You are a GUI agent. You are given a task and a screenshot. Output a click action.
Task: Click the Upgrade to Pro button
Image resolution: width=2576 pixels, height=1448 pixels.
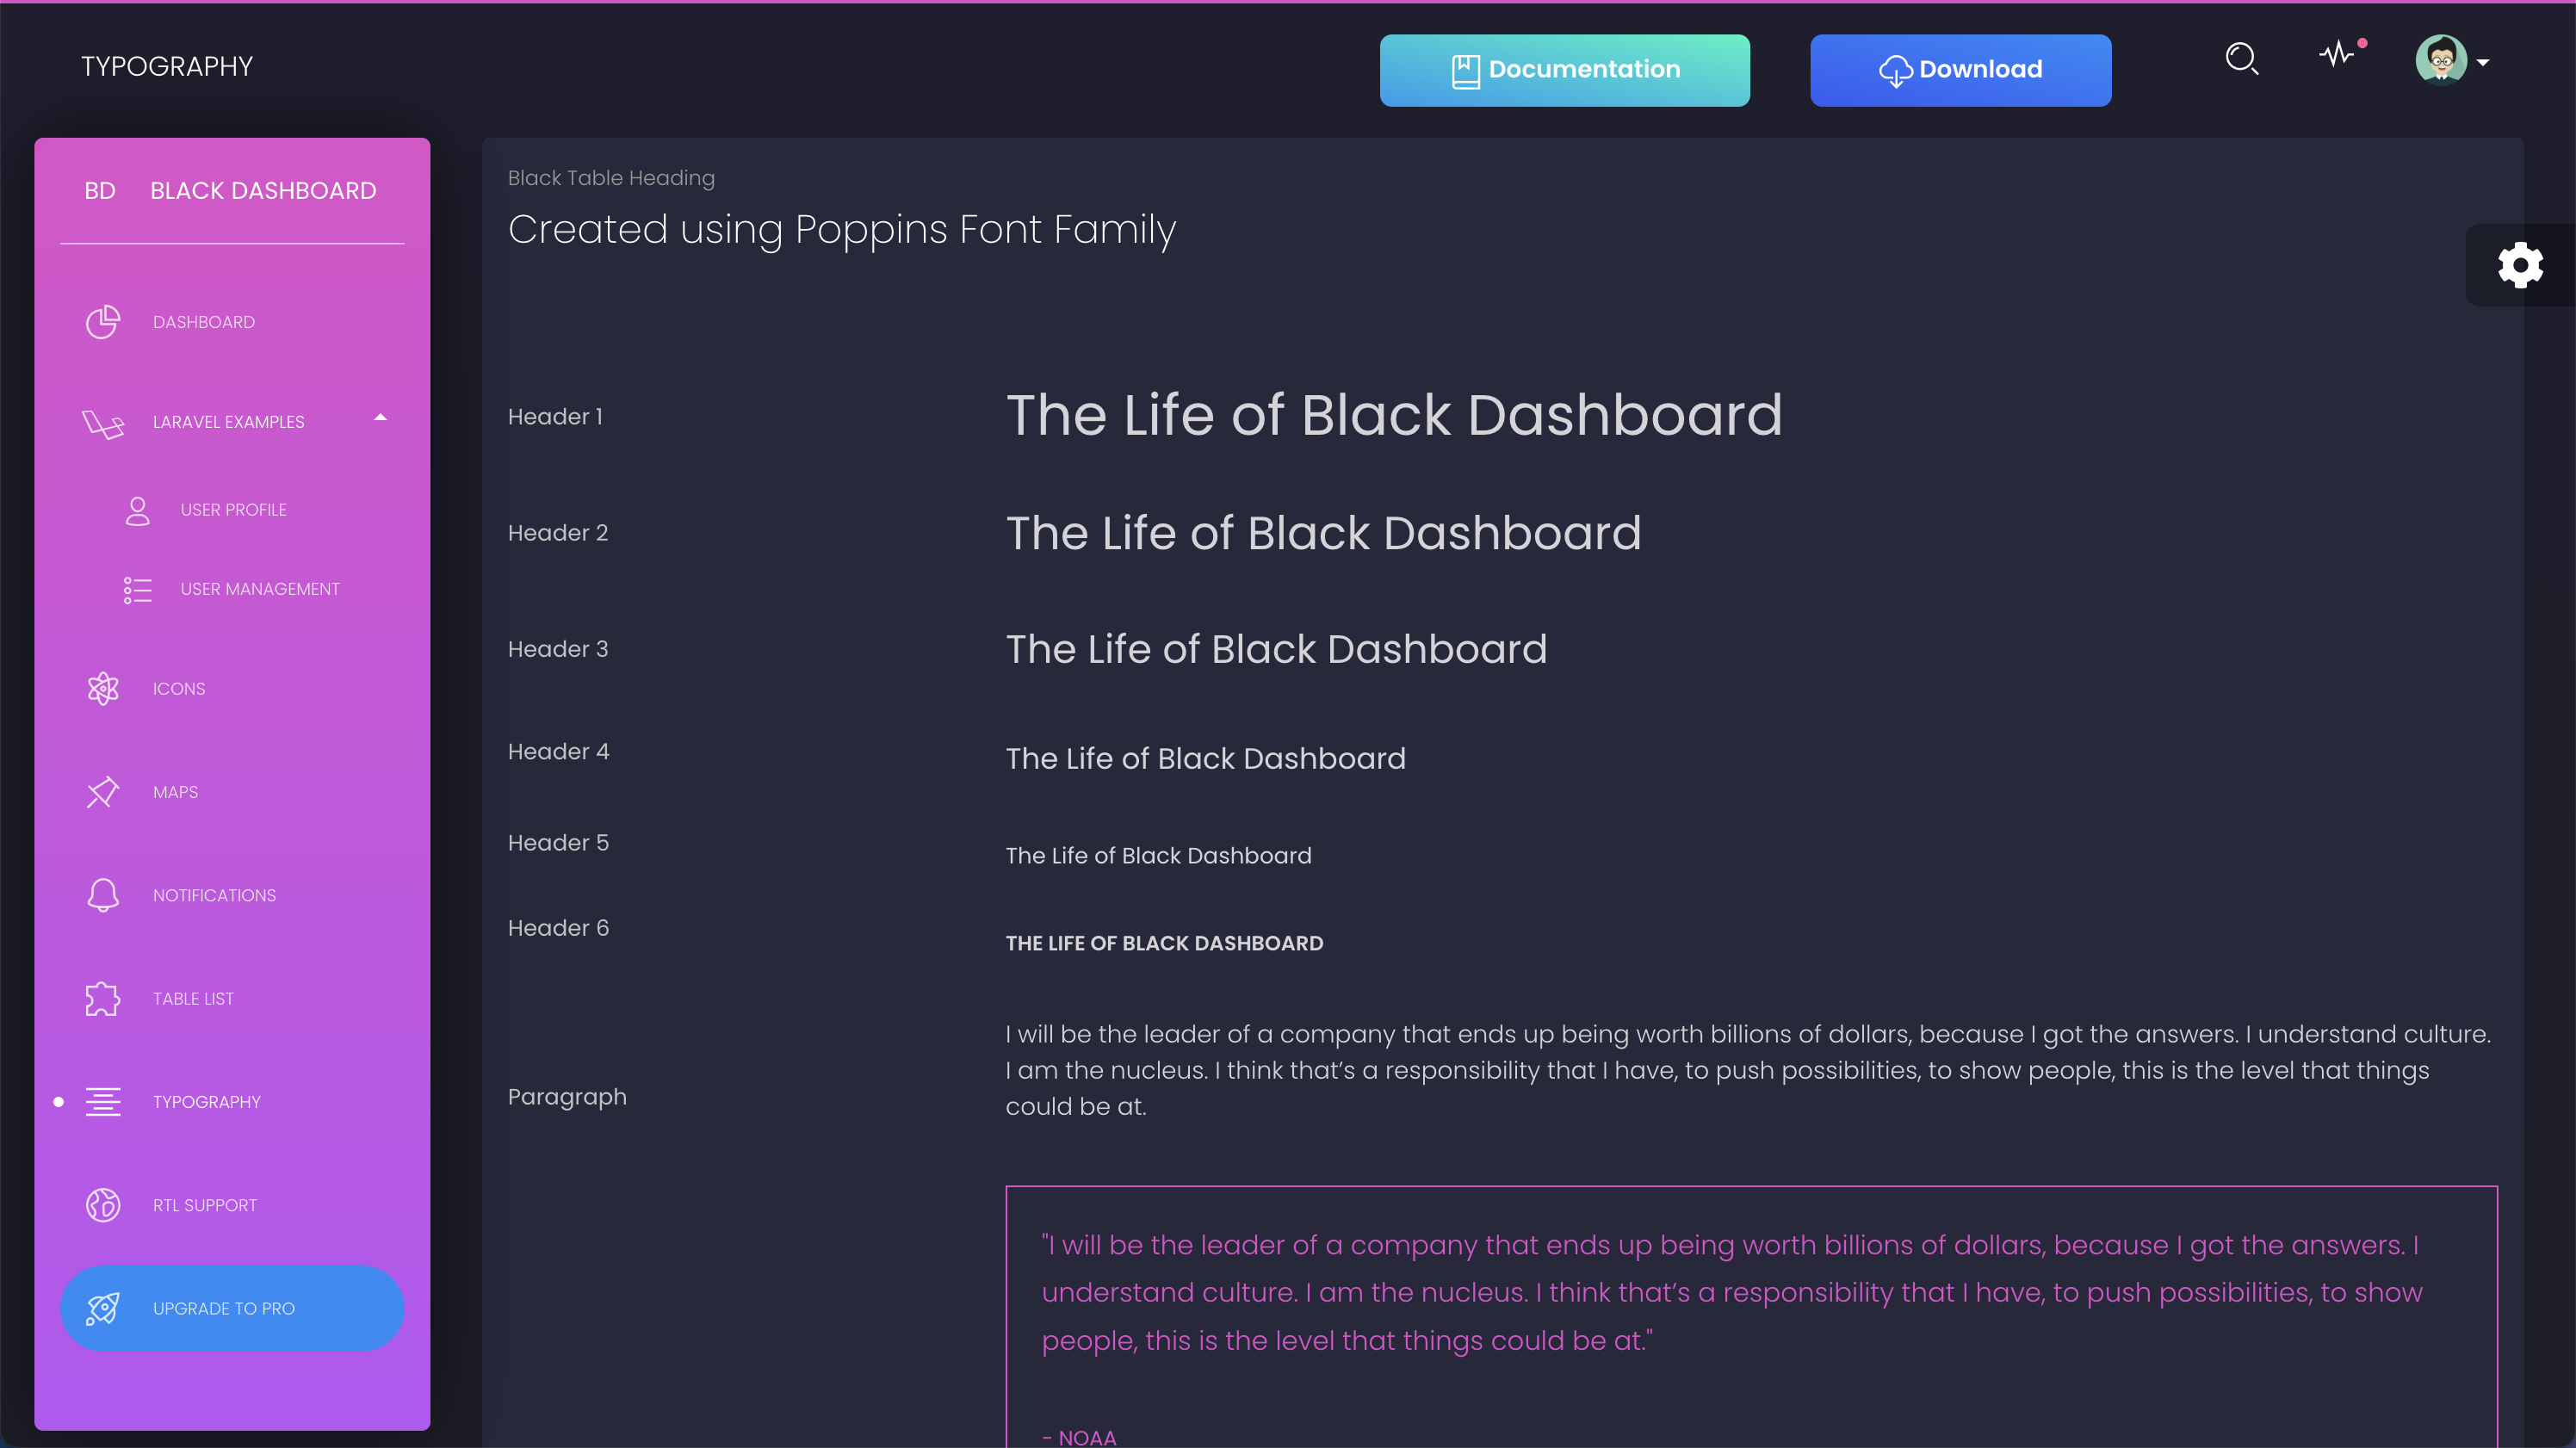point(232,1308)
